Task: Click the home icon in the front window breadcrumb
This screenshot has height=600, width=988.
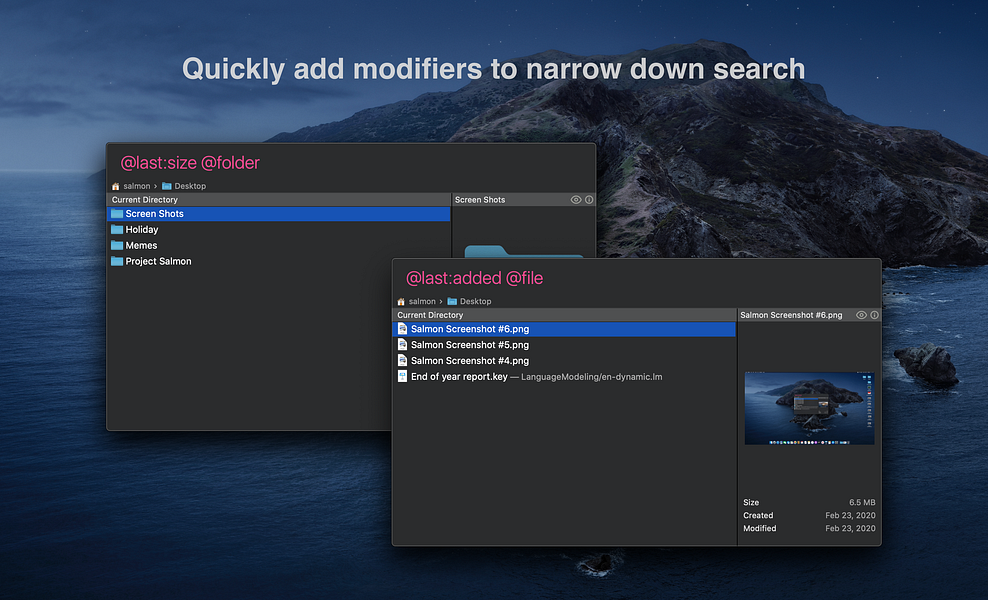Action: click(x=401, y=301)
